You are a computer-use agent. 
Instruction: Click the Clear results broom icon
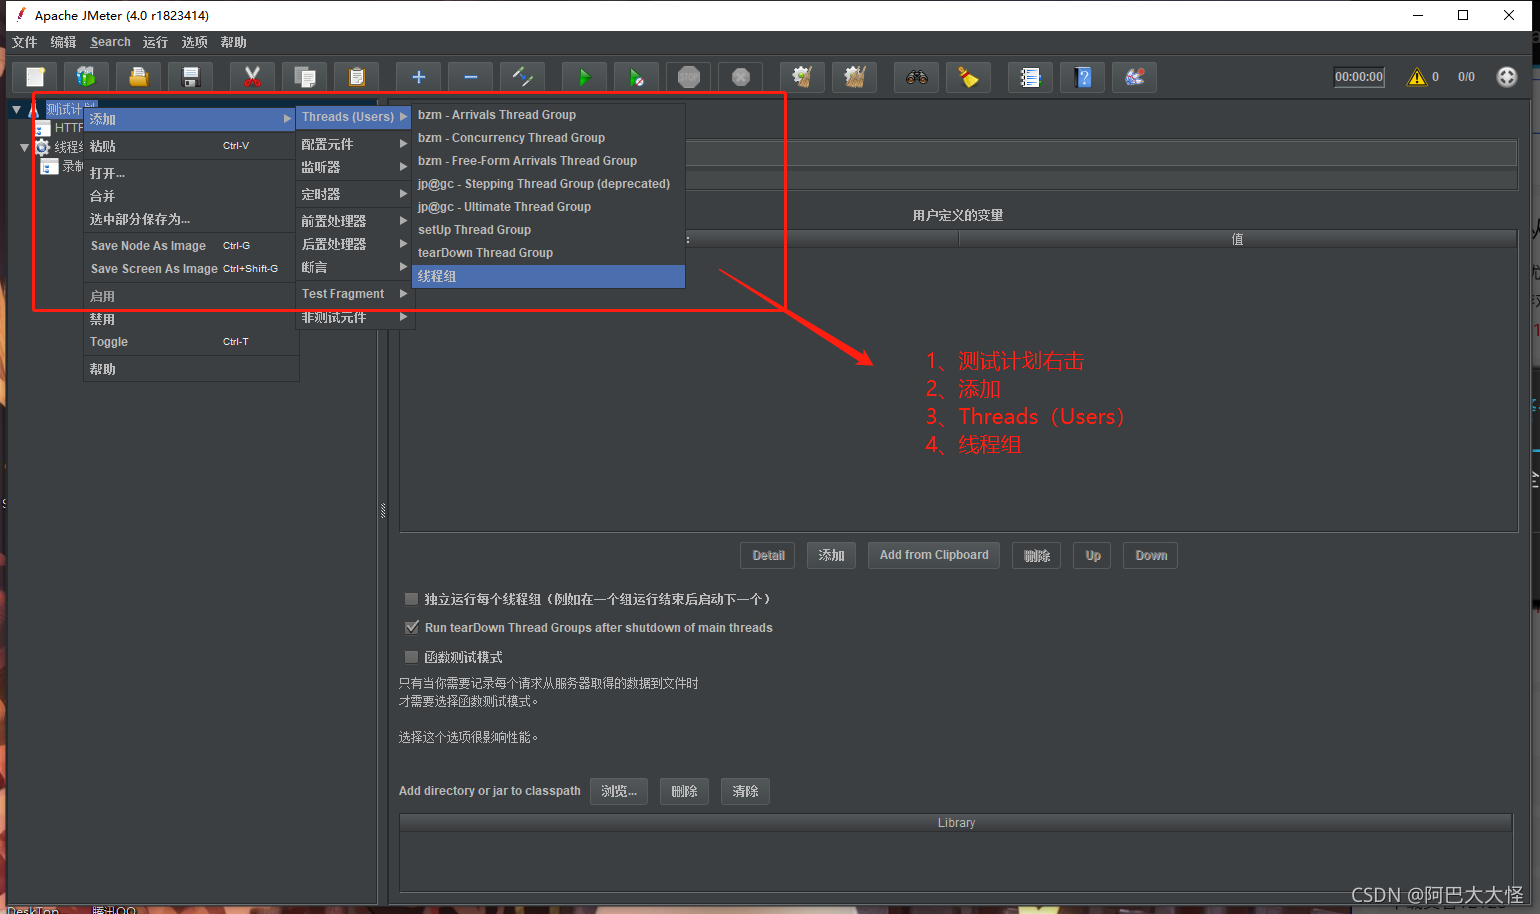pos(802,77)
